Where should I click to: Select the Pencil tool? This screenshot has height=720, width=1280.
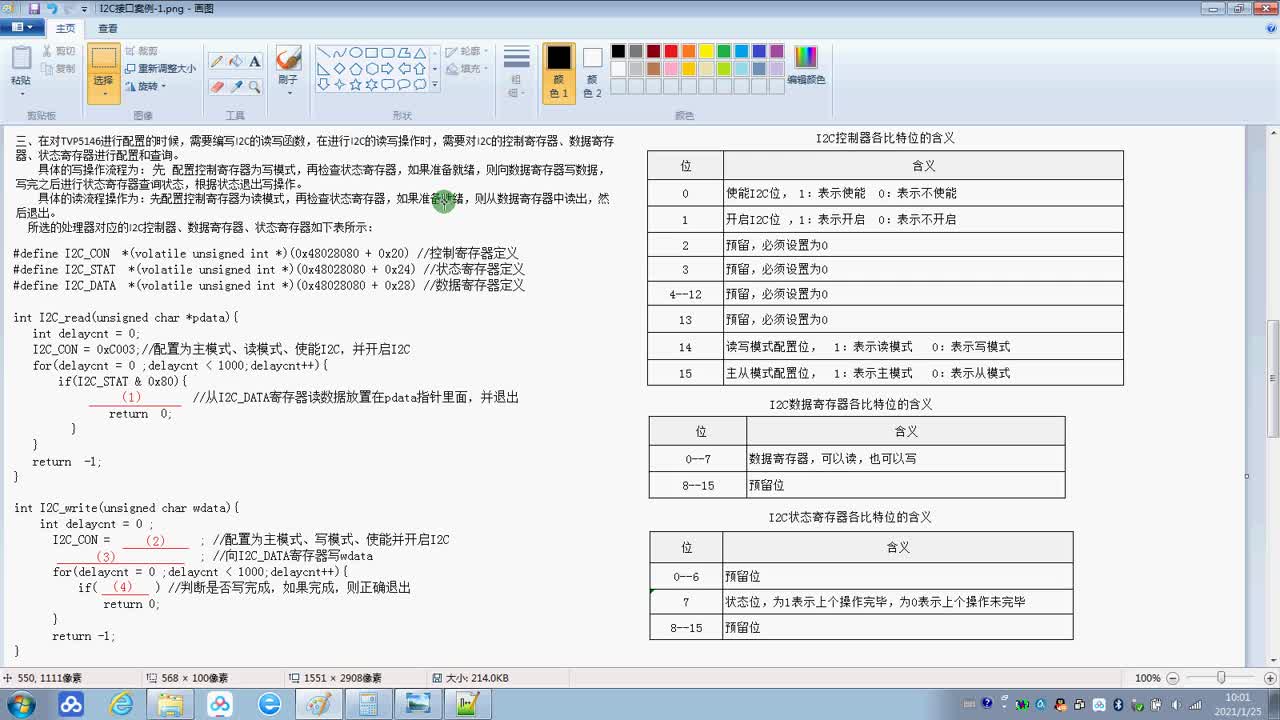point(217,61)
